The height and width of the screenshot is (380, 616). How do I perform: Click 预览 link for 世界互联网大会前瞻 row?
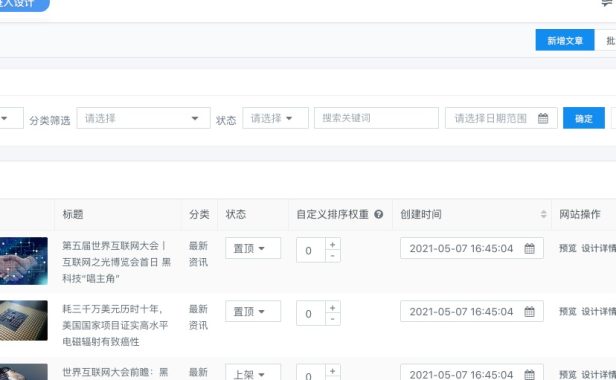coord(568,374)
